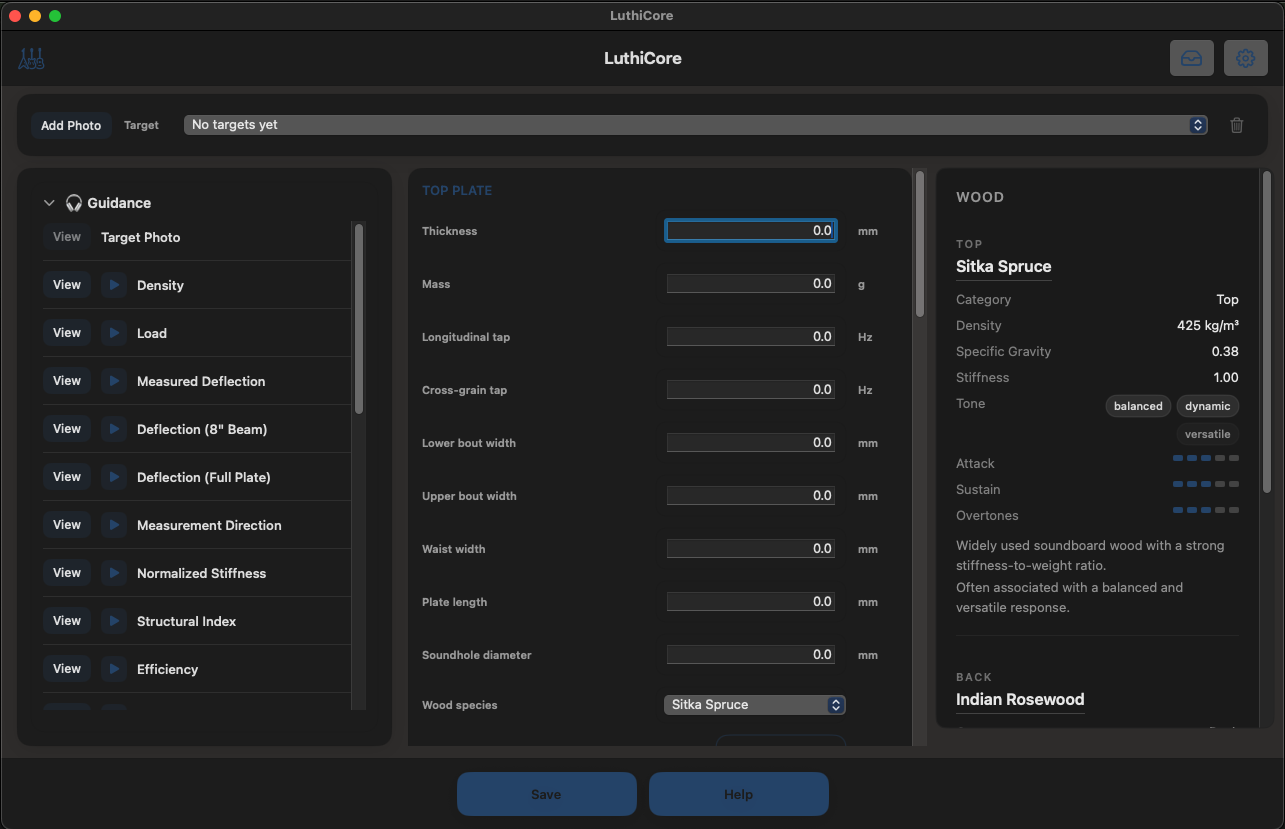Focus the Mass input field

(751, 284)
